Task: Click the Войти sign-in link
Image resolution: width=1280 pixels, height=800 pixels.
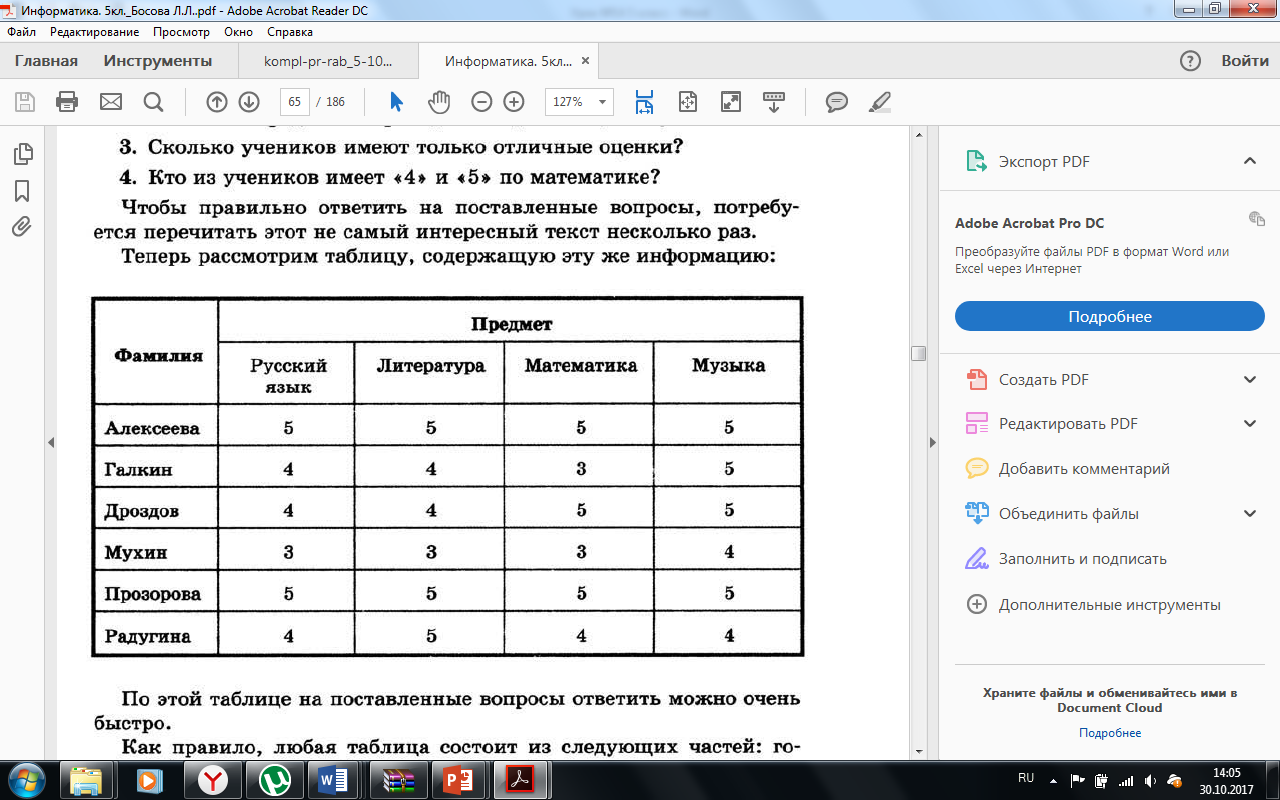Action: (1245, 61)
